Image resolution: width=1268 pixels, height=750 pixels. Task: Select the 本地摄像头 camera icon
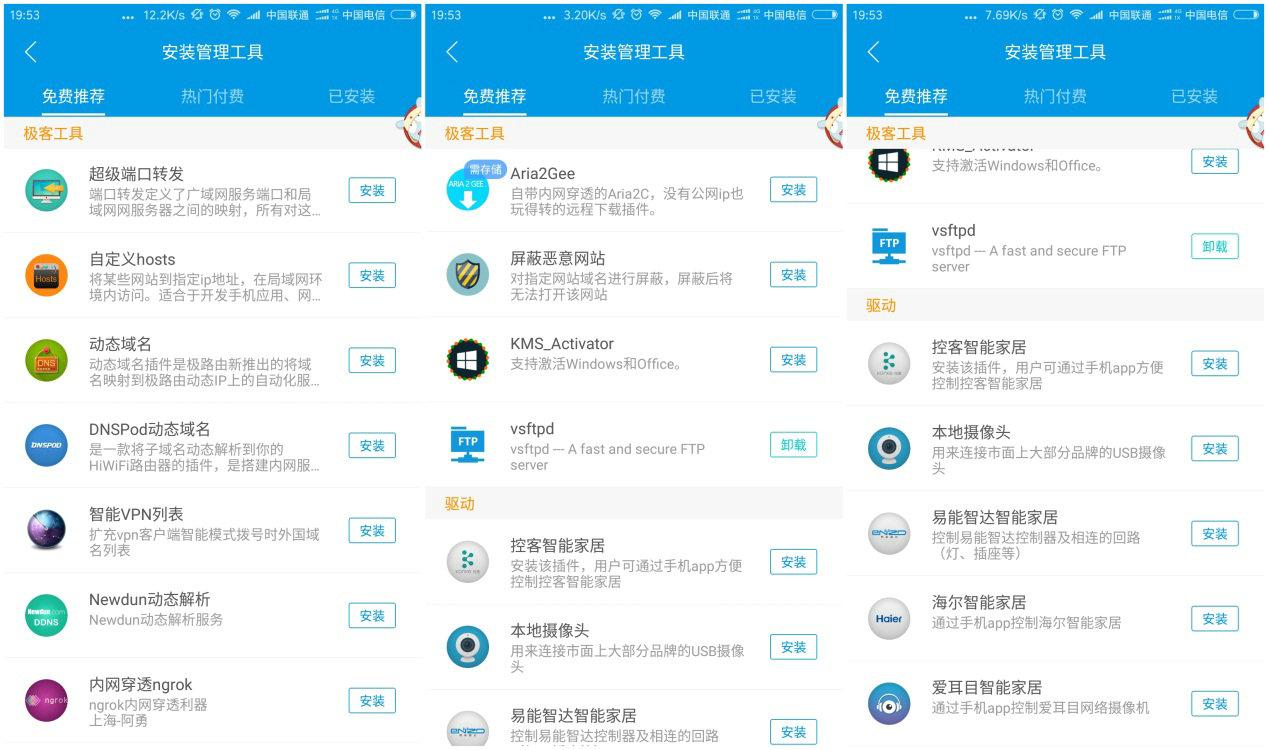tap(466, 647)
